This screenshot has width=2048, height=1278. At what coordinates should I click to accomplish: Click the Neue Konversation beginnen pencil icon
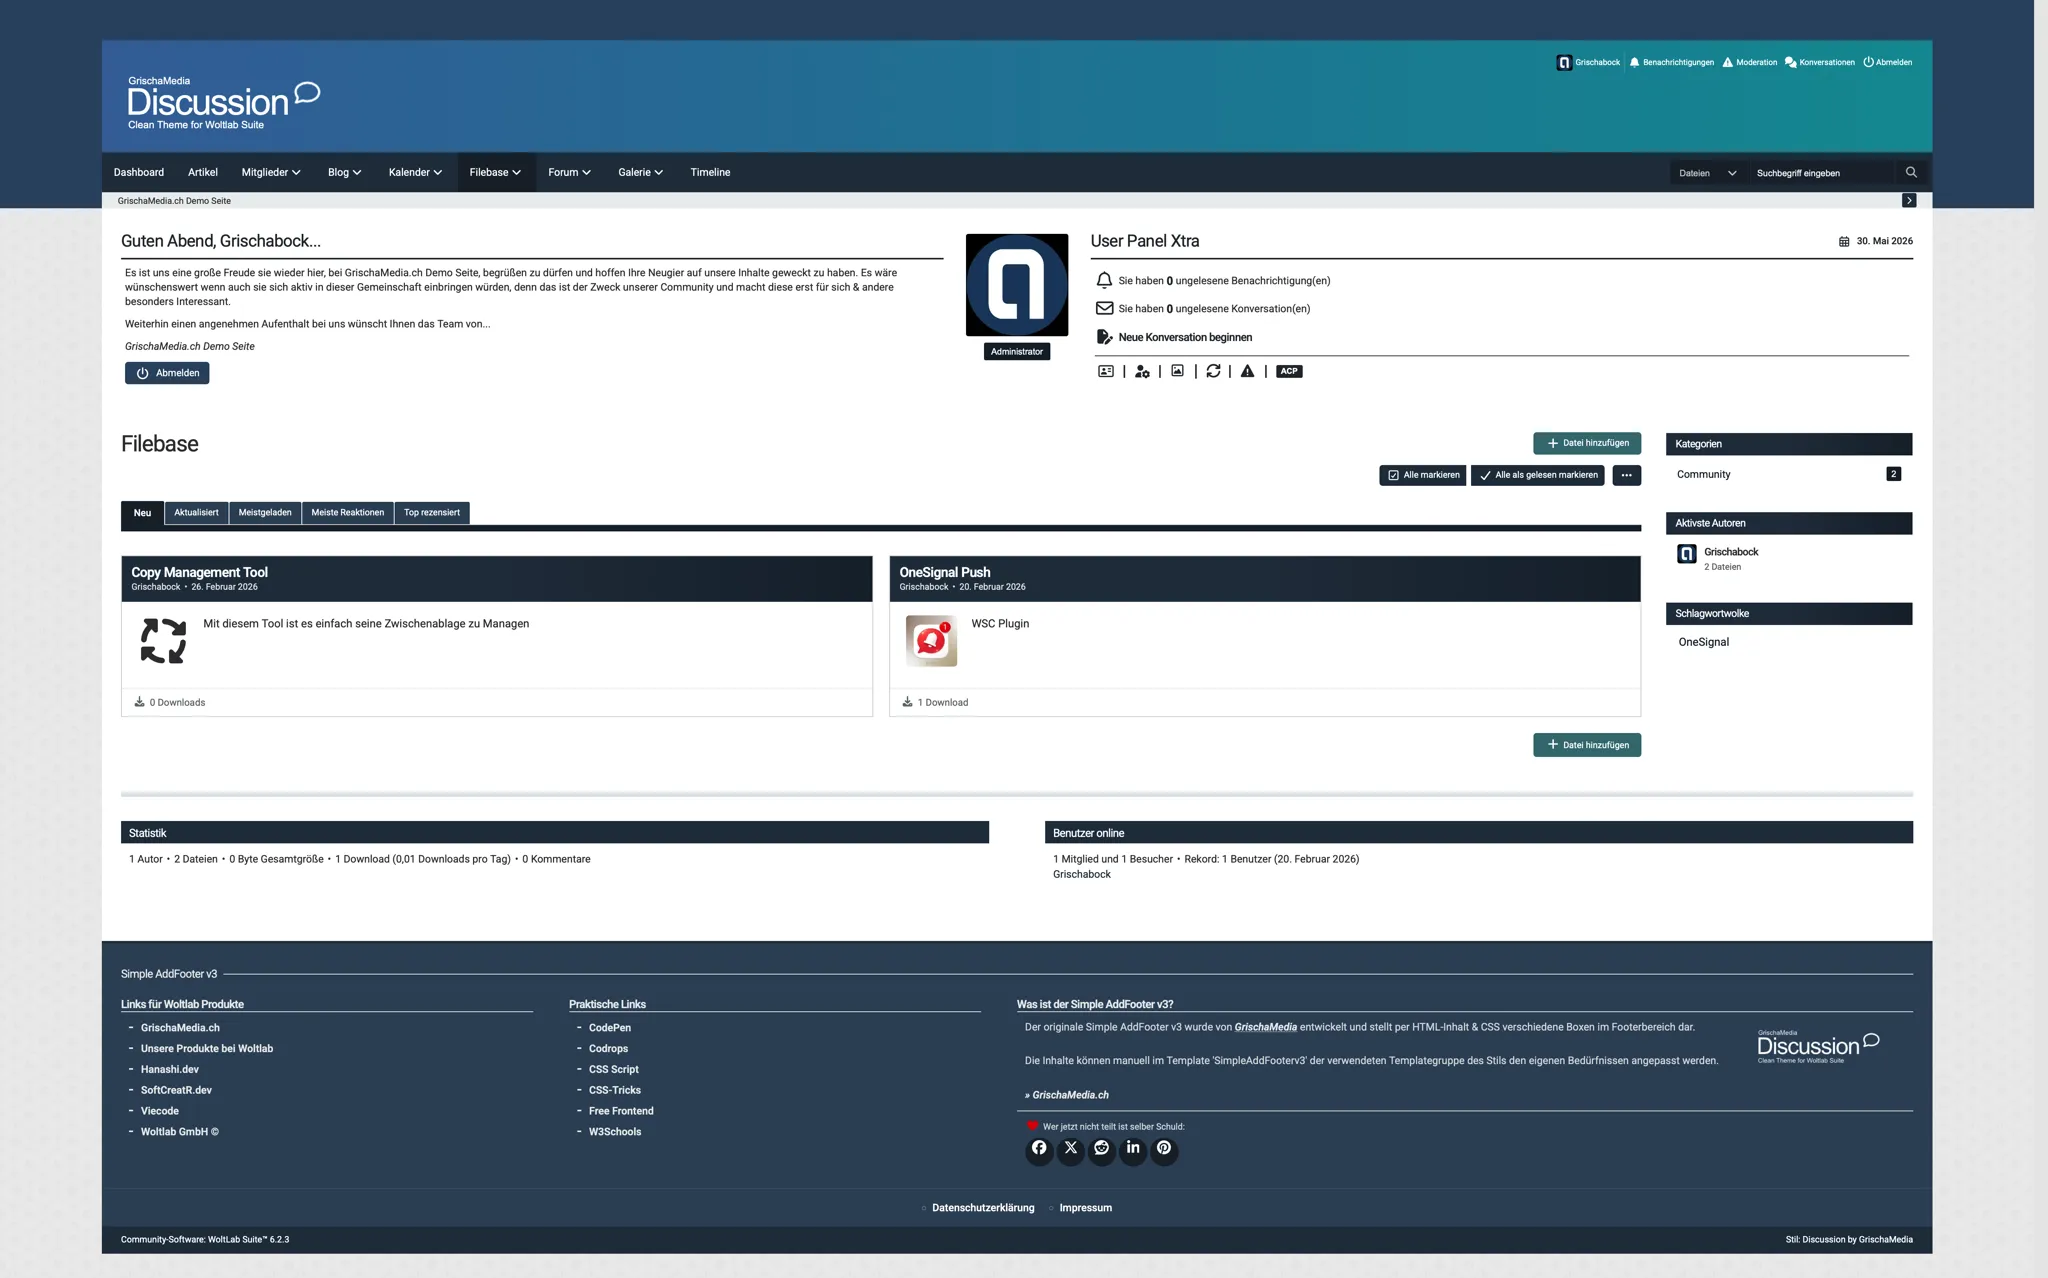1104,337
